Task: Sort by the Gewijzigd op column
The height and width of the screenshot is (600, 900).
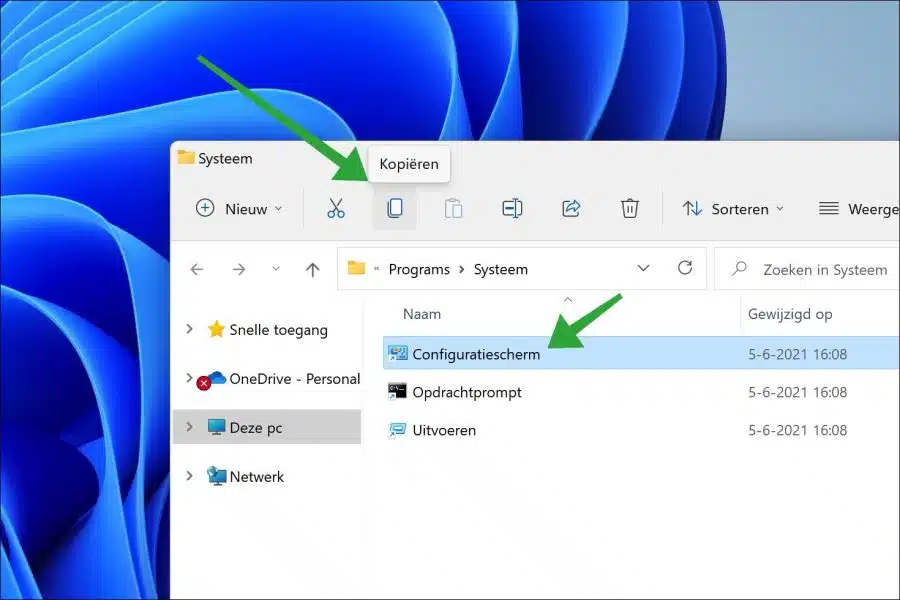Action: (x=790, y=314)
